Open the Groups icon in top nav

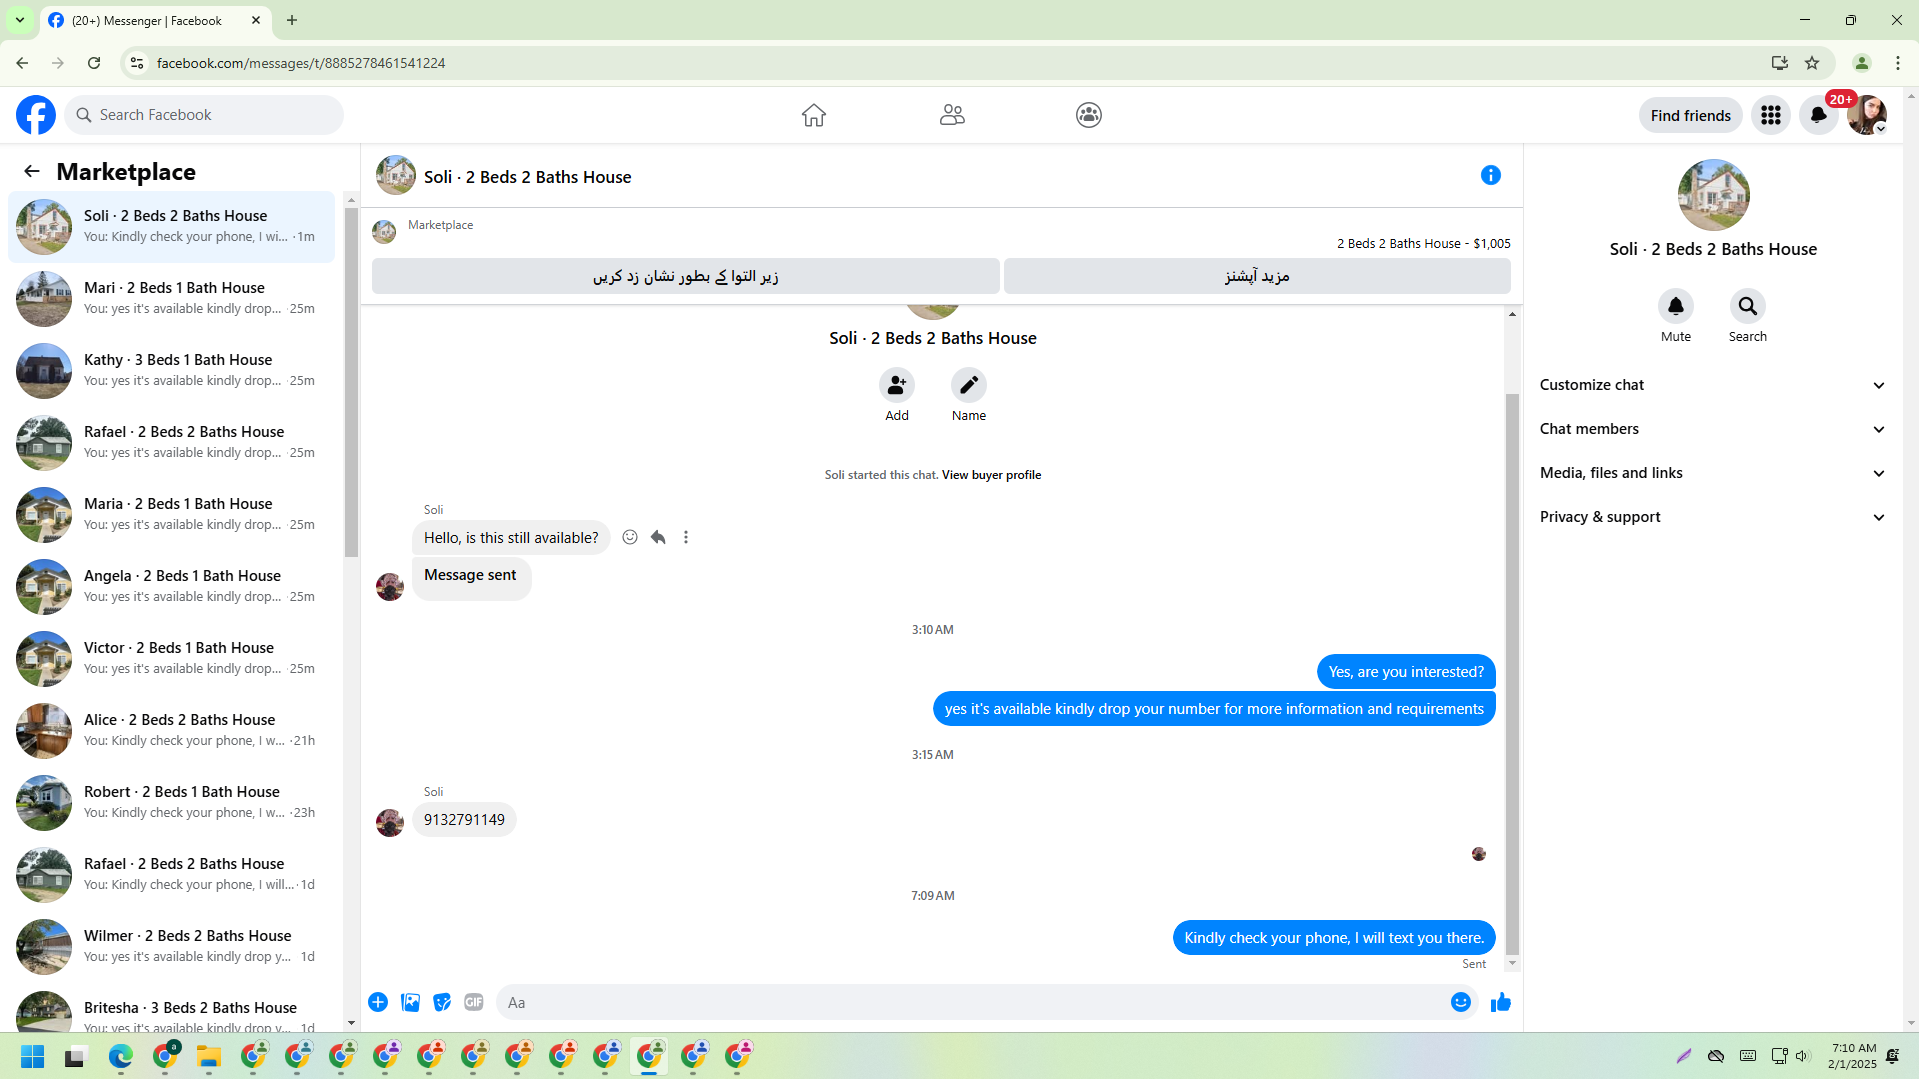(x=1089, y=115)
